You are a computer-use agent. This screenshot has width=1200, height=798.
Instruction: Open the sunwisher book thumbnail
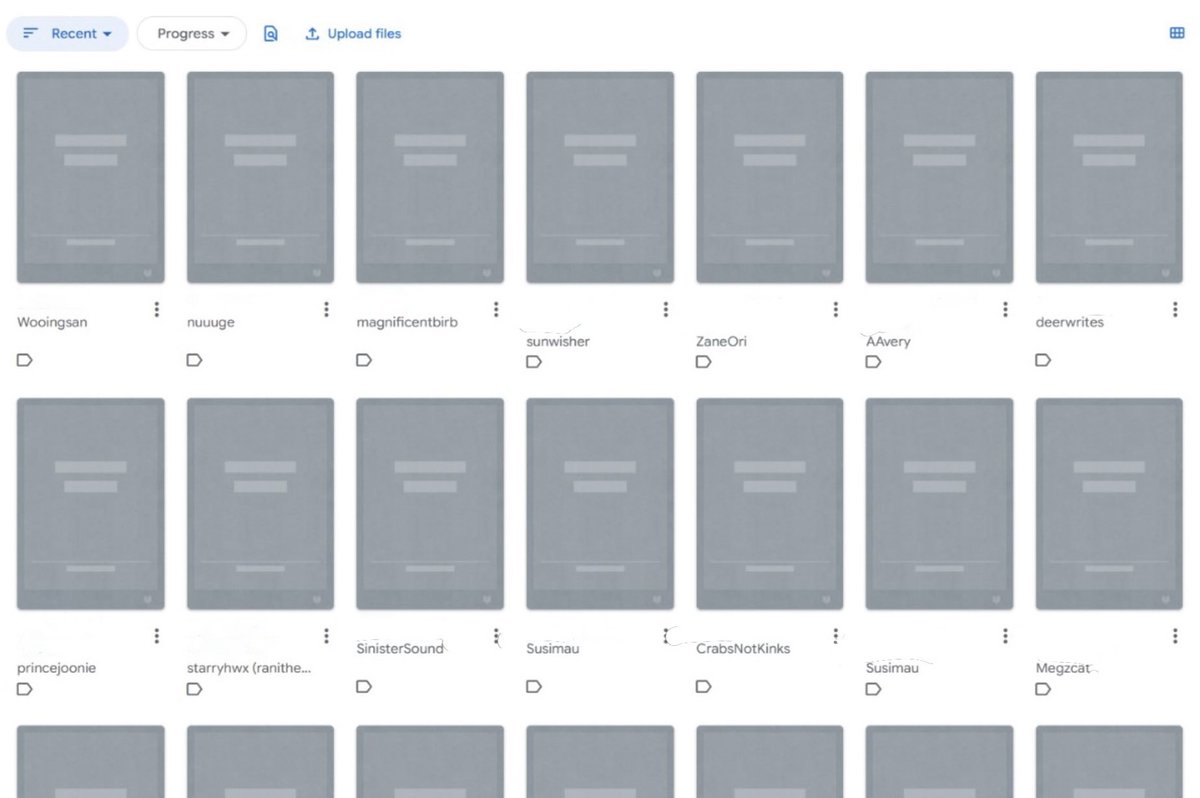pyautogui.click(x=600, y=178)
